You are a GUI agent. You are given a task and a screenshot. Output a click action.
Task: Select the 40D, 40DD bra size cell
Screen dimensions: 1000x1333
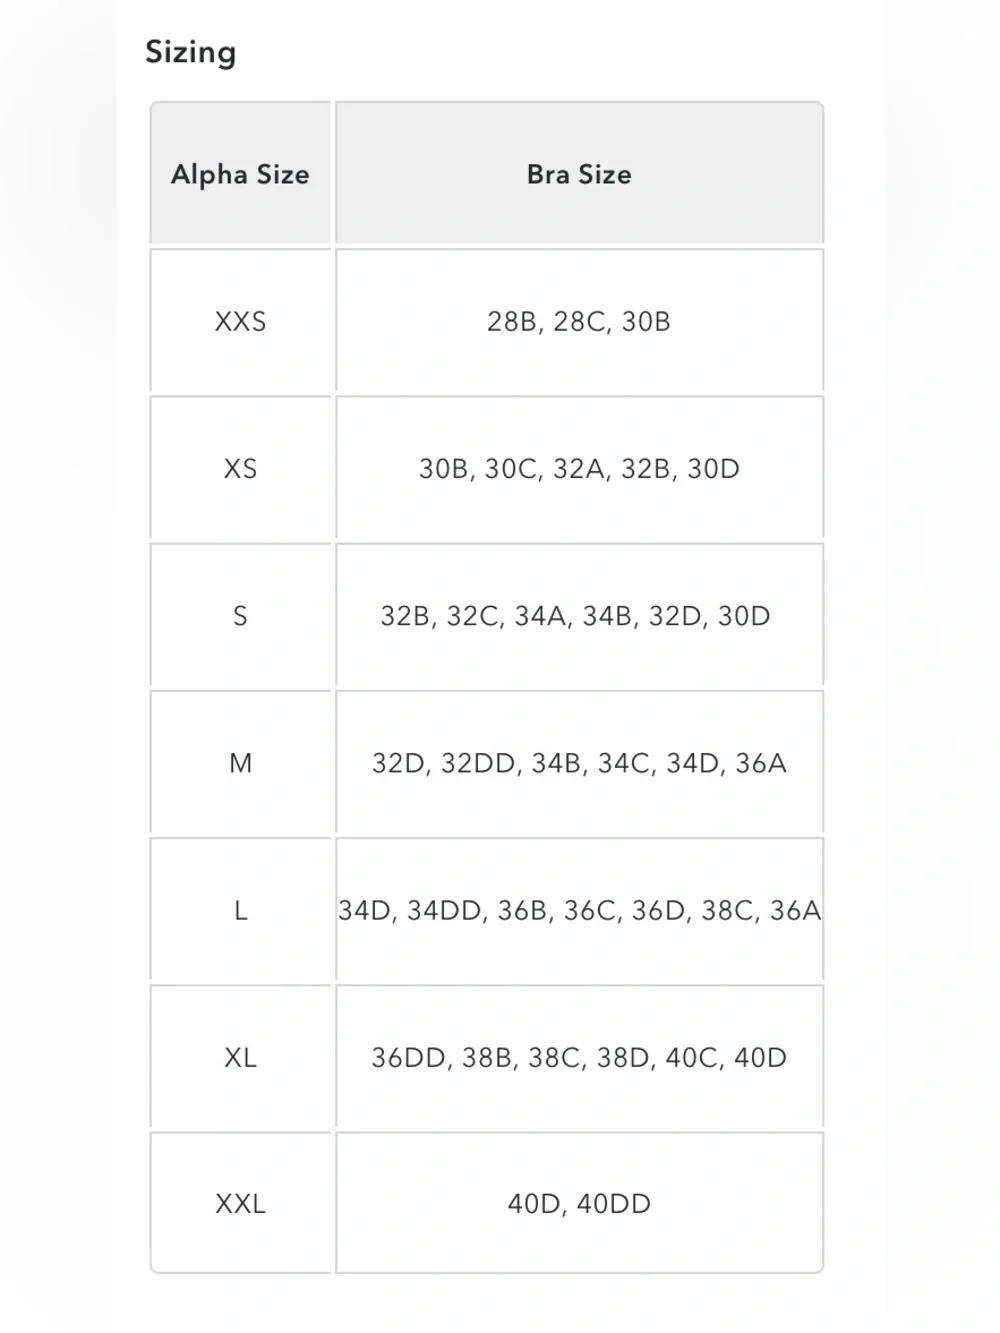pos(579,1203)
